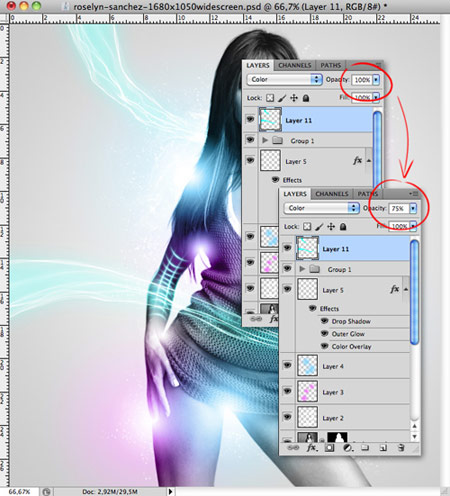This screenshot has width=450, height=496.
Task: Switch to the Paths tab in the back panel
Action: (331, 65)
